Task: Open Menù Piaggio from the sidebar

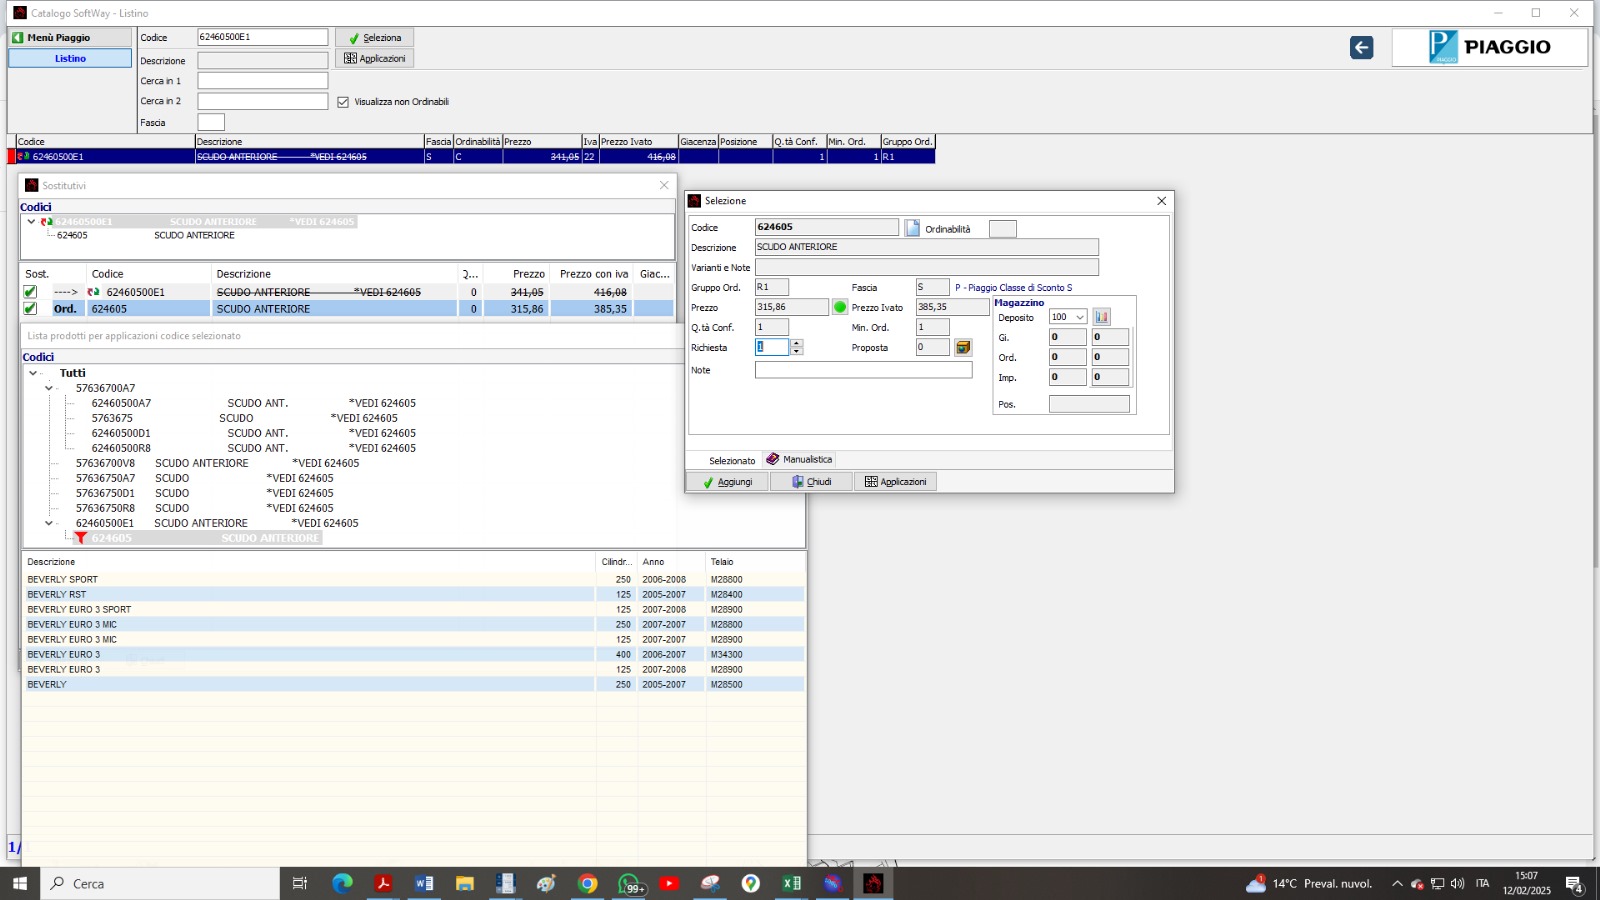Action: (70, 37)
